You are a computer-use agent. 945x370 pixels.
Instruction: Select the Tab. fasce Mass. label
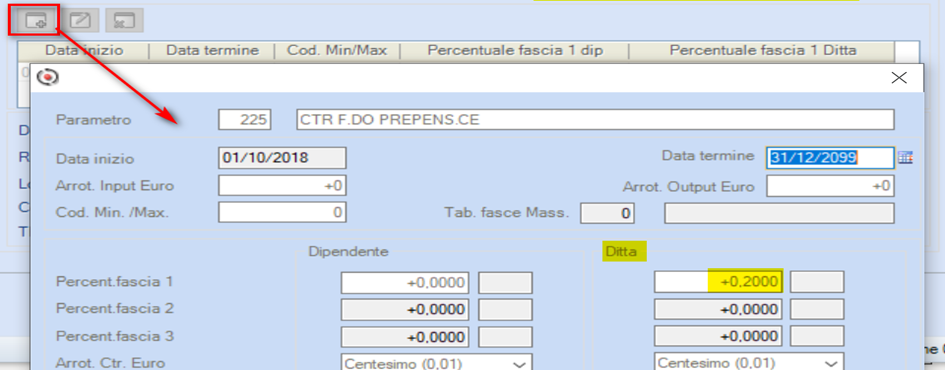(506, 213)
